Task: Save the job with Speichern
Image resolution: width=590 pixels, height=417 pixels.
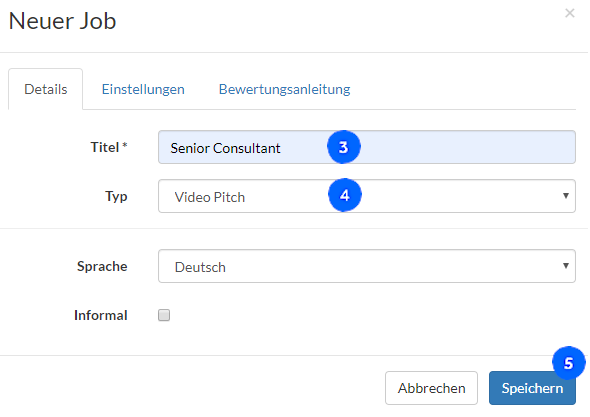Action: [x=532, y=388]
